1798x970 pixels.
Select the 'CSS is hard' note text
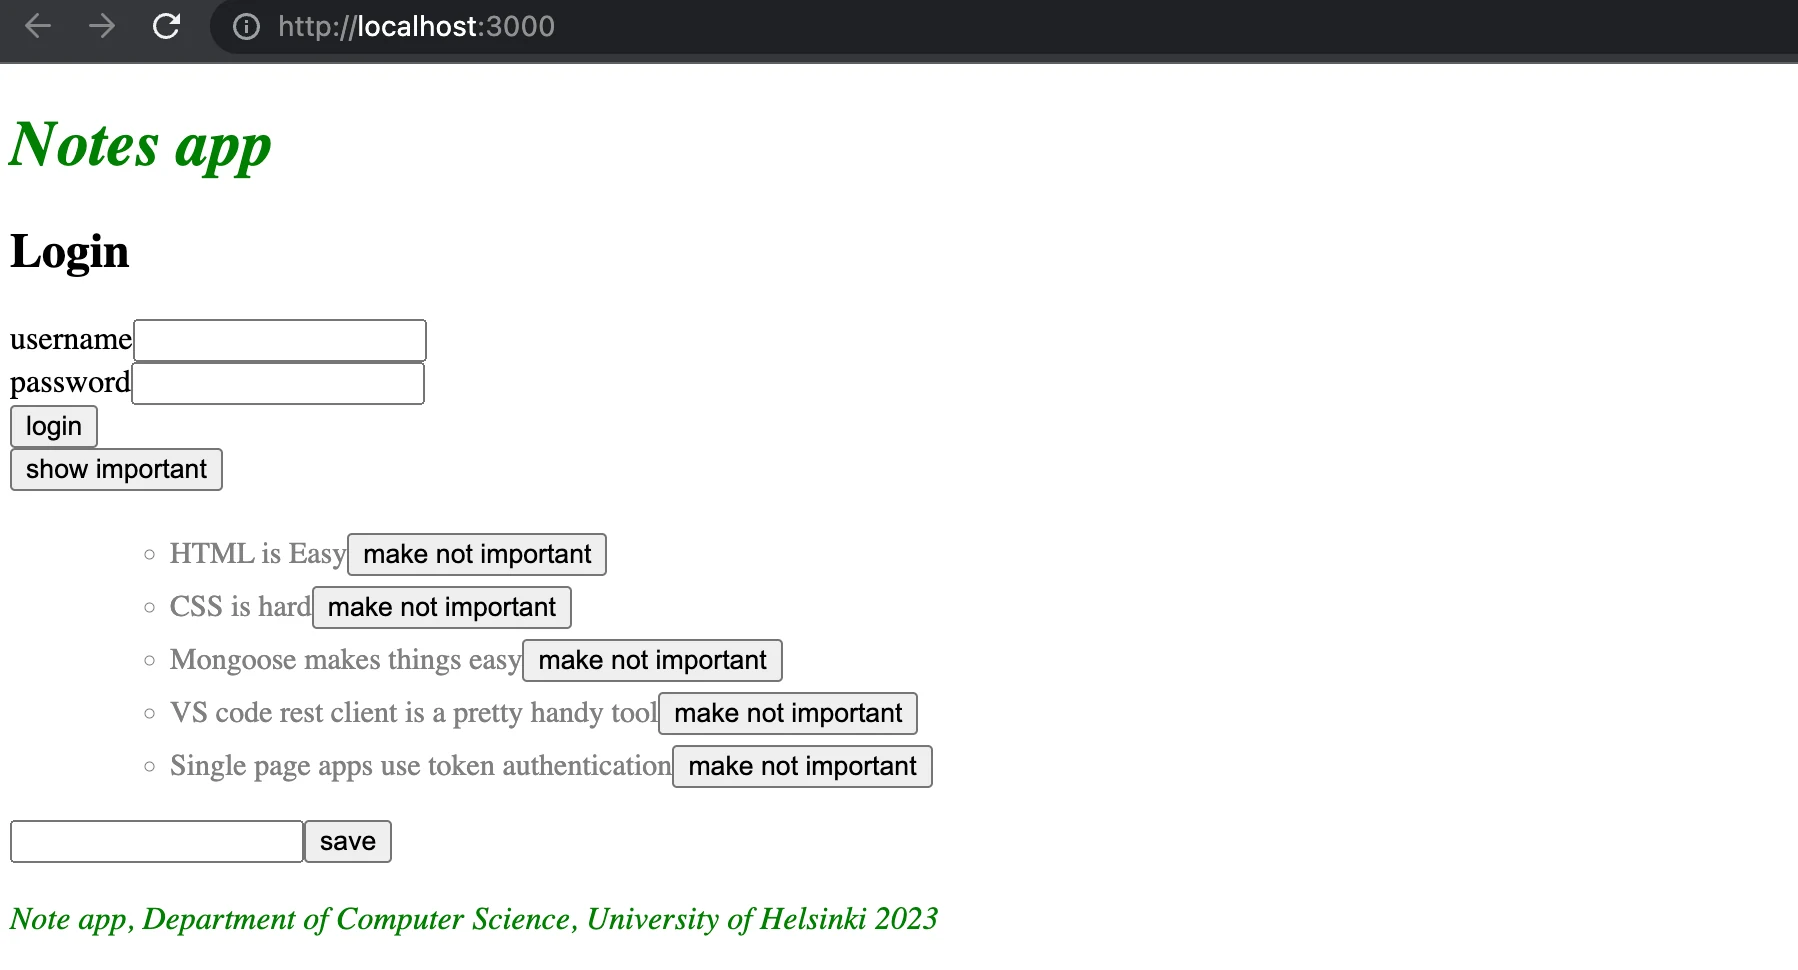pyautogui.click(x=241, y=607)
